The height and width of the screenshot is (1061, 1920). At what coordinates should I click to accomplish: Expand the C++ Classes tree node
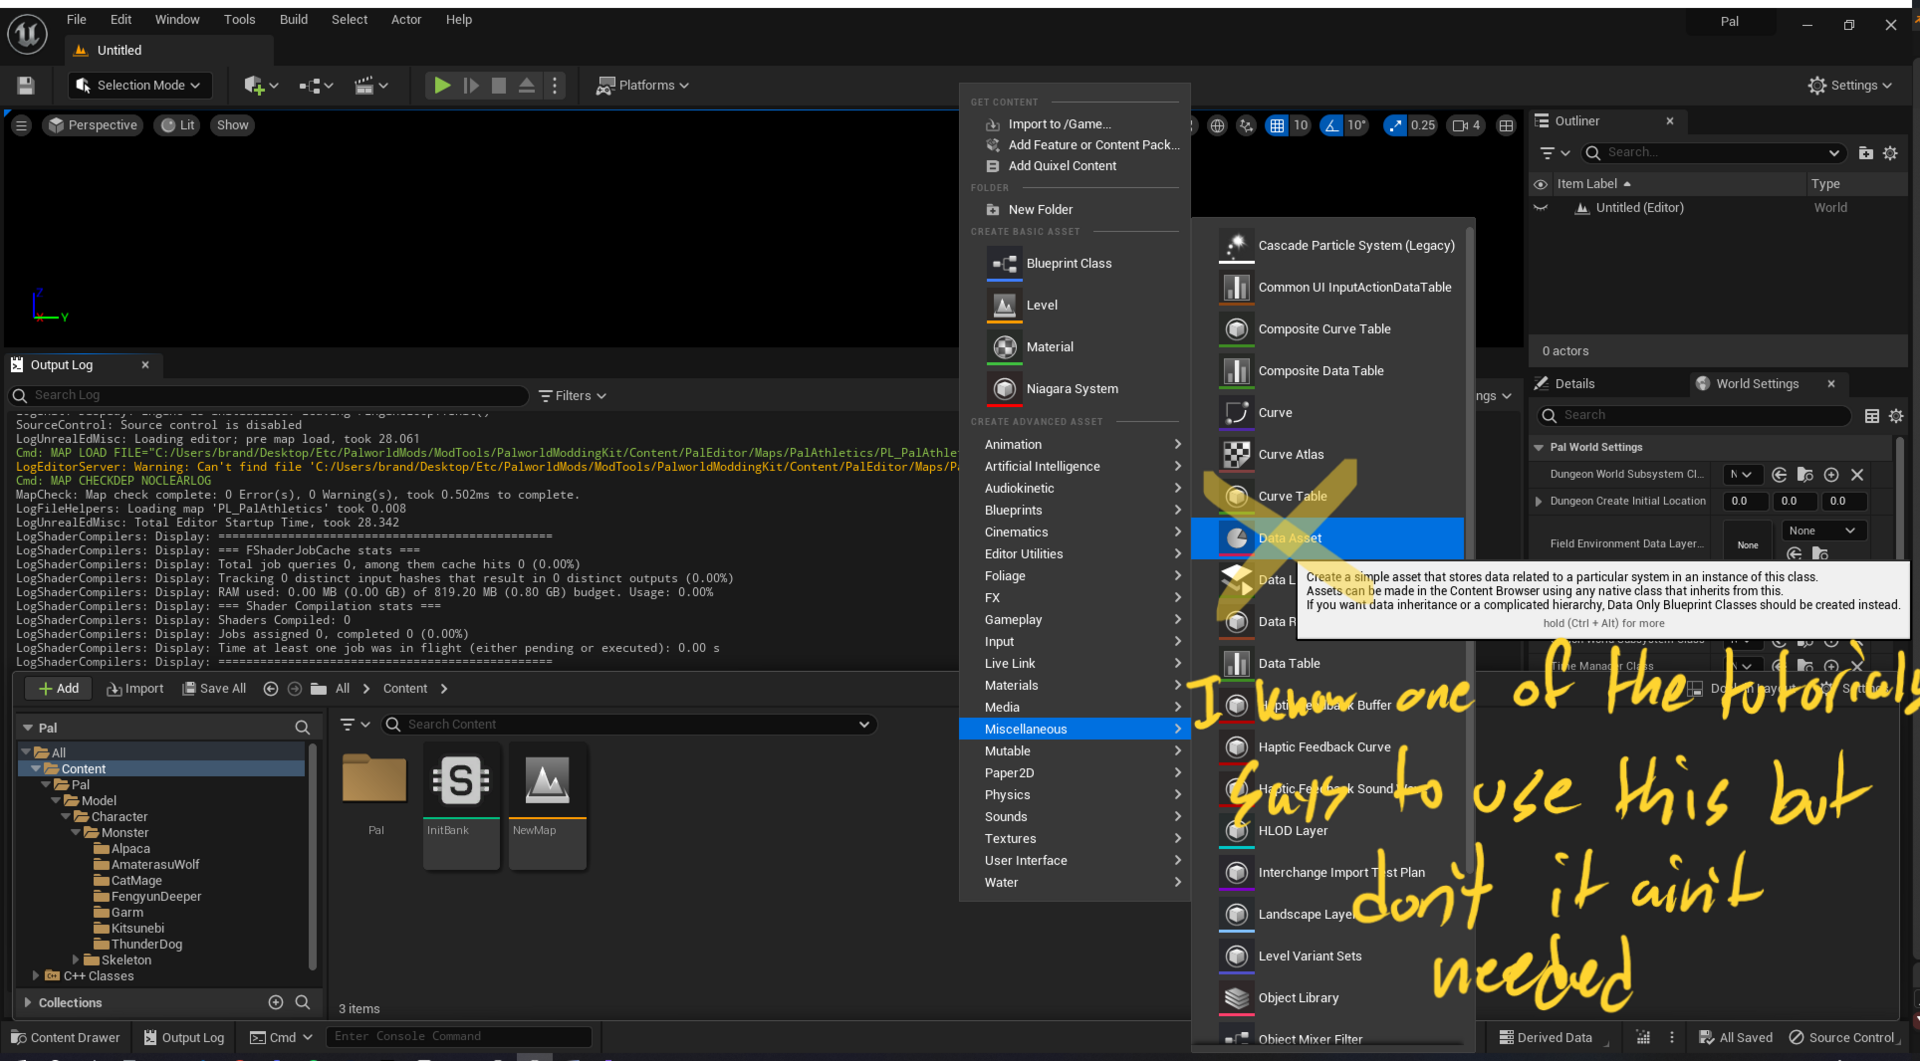coord(36,976)
